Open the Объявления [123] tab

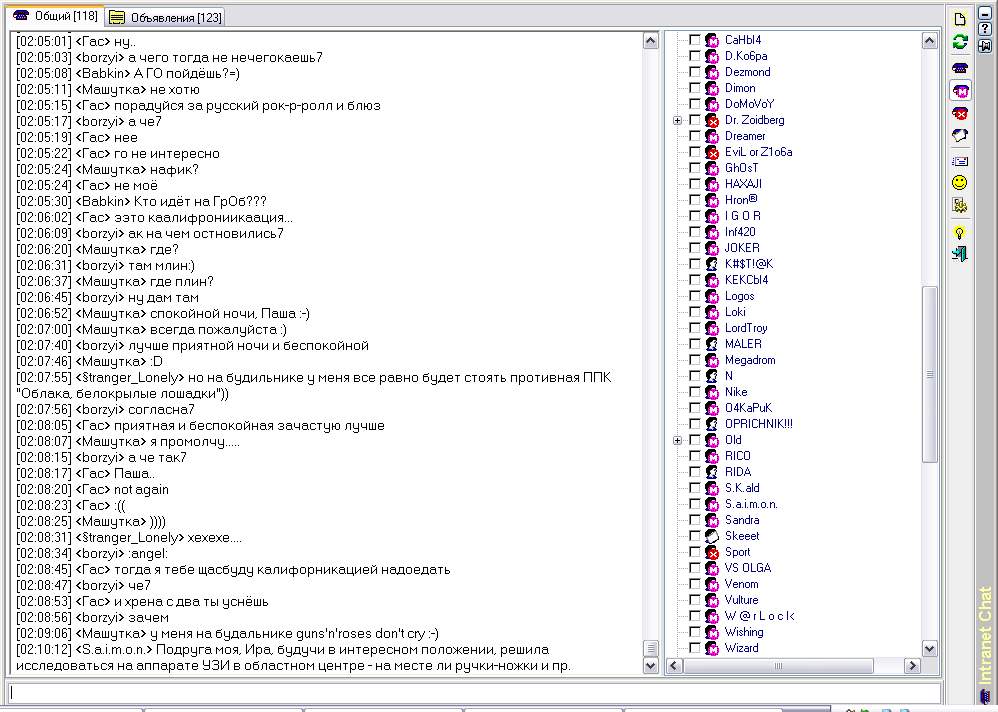[166, 17]
